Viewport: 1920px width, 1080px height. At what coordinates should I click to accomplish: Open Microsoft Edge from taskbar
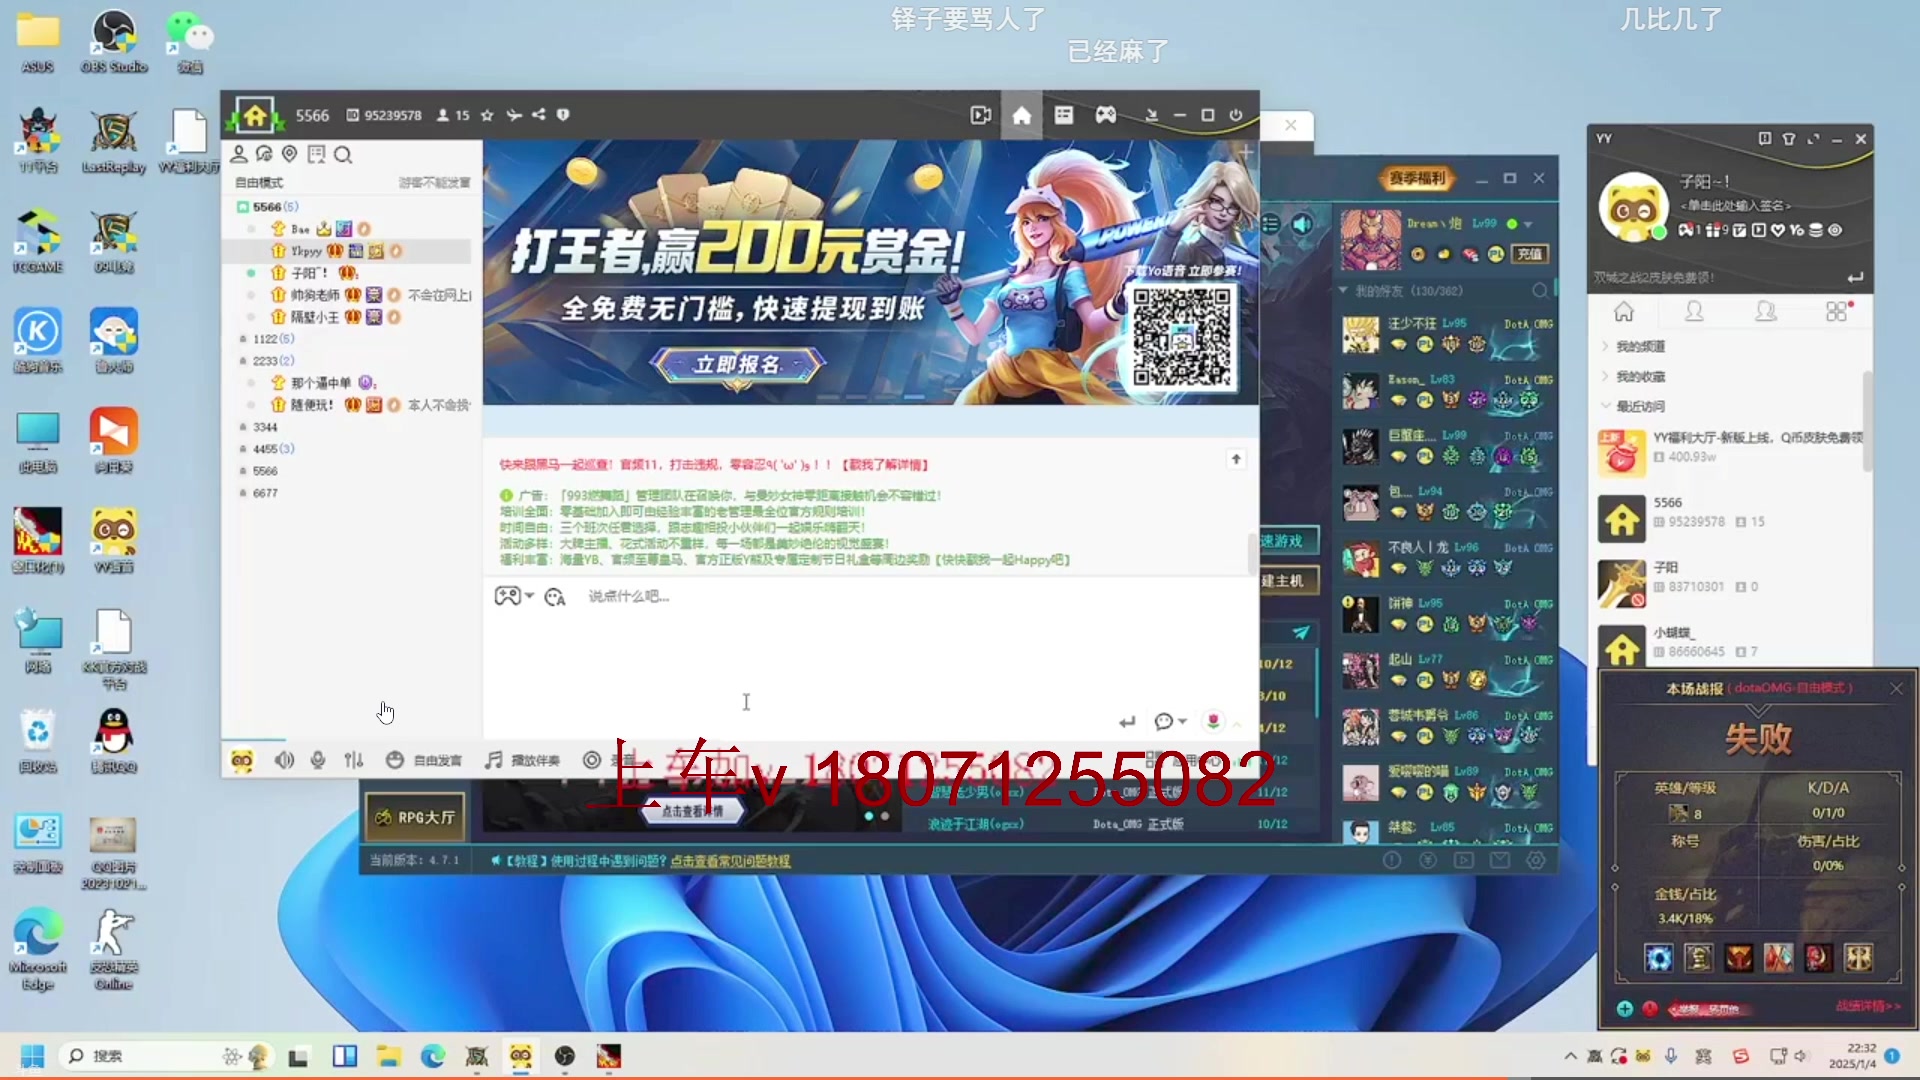[x=432, y=1056]
